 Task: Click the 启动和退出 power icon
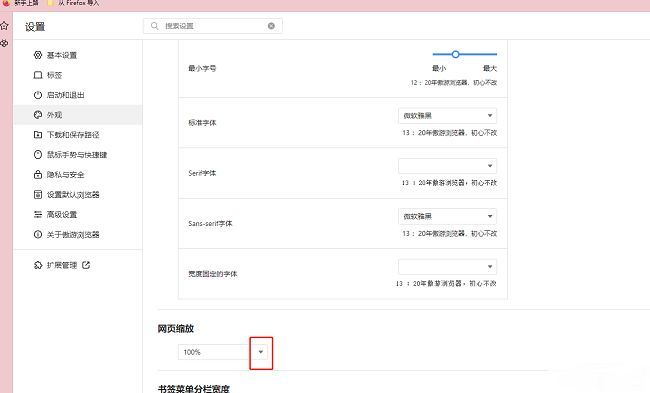coord(38,95)
